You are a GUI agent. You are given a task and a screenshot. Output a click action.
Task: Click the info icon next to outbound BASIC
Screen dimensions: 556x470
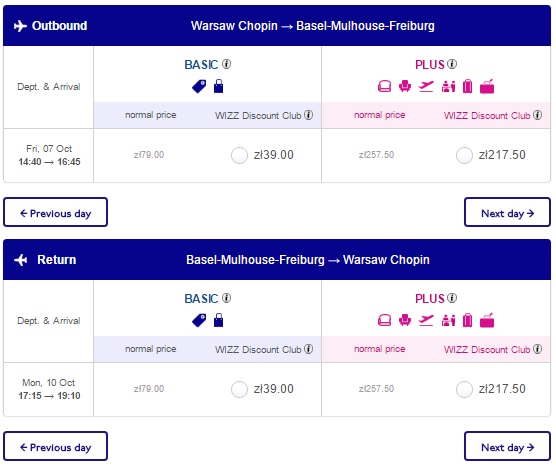click(x=226, y=64)
